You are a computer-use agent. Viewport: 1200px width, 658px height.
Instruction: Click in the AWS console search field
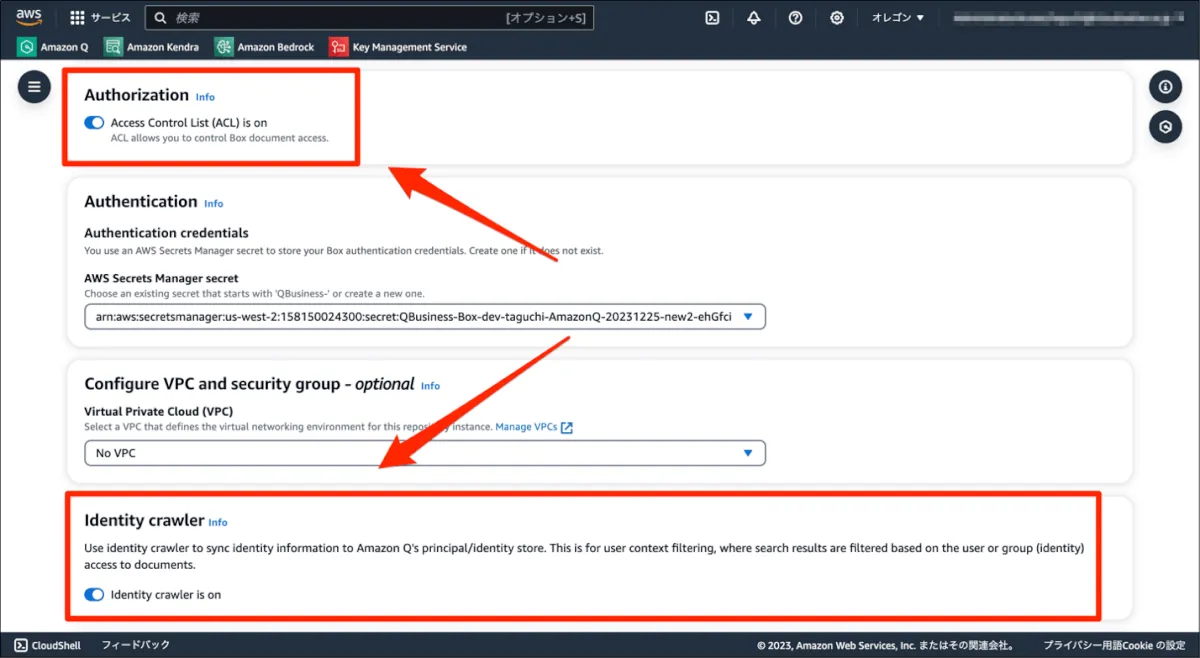click(x=340, y=18)
